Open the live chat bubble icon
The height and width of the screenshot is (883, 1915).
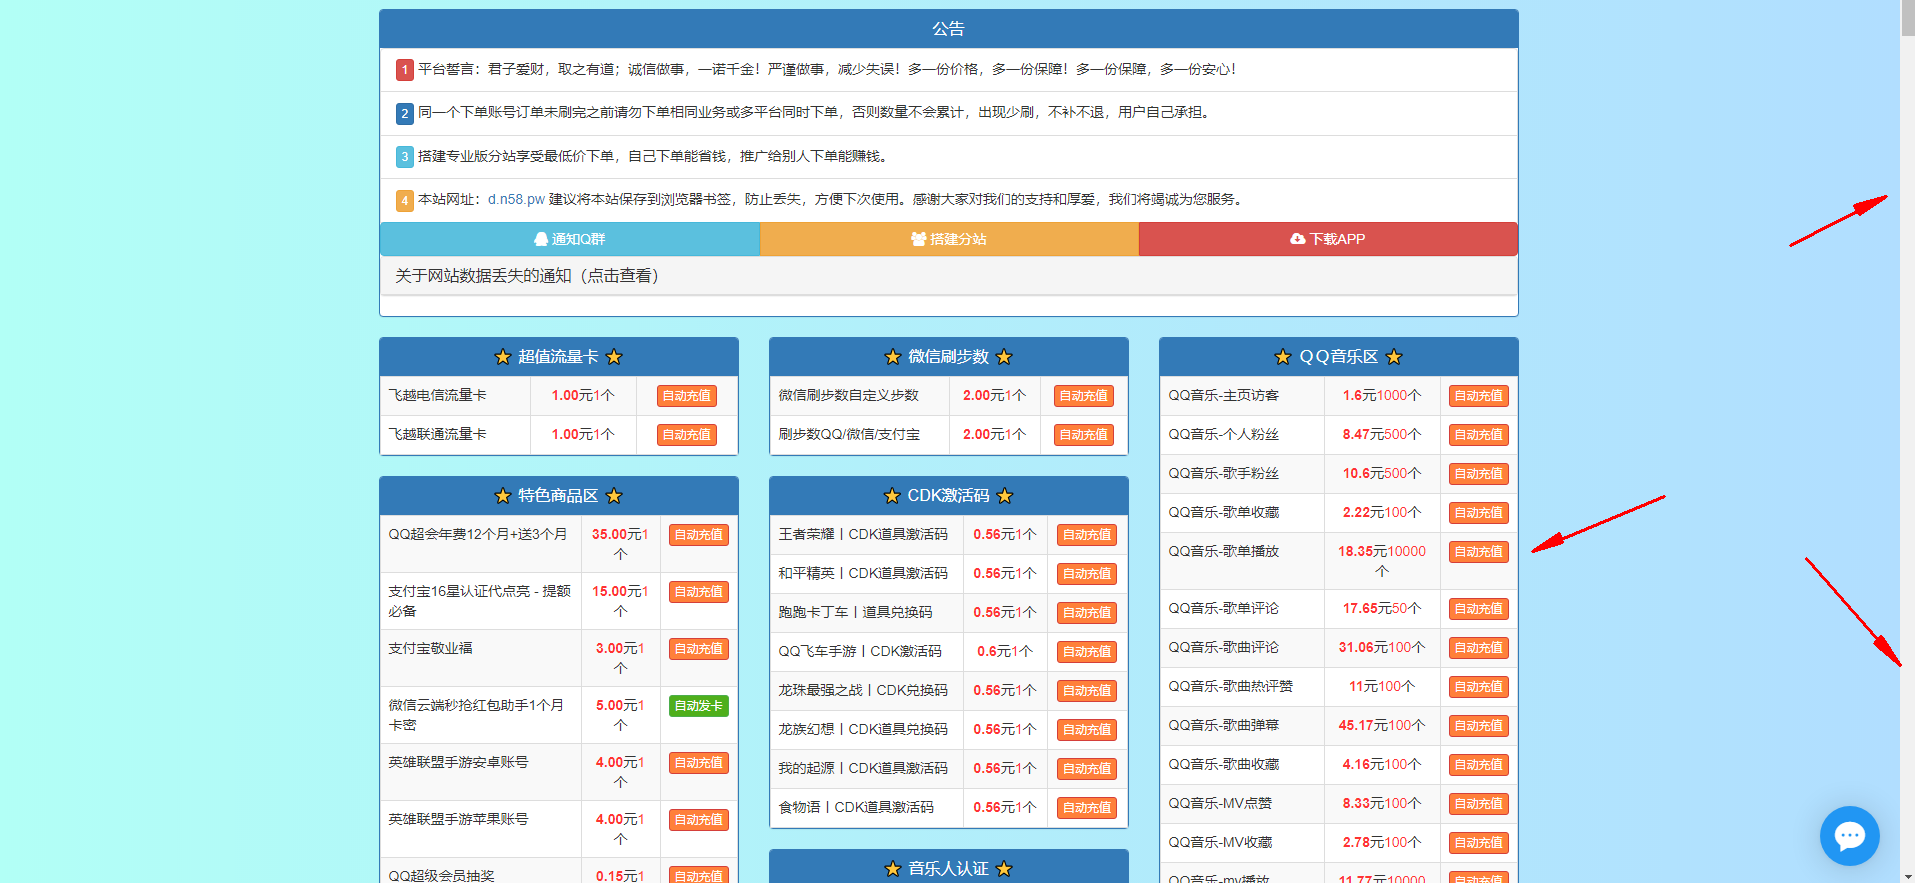(x=1849, y=835)
